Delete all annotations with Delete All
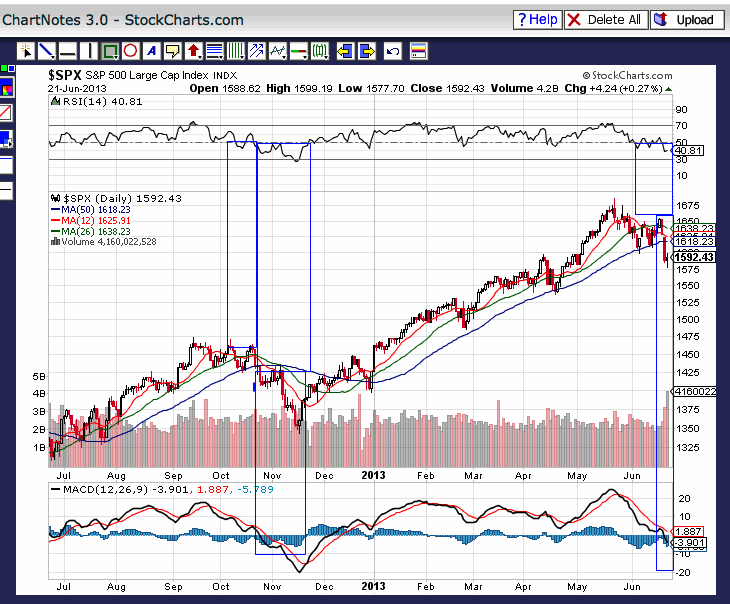 (606, 20)
